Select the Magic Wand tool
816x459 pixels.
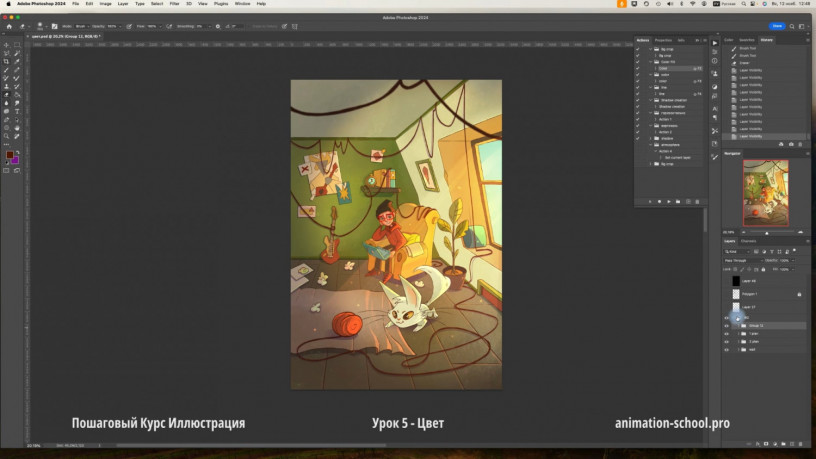click(x=17, y=53)
